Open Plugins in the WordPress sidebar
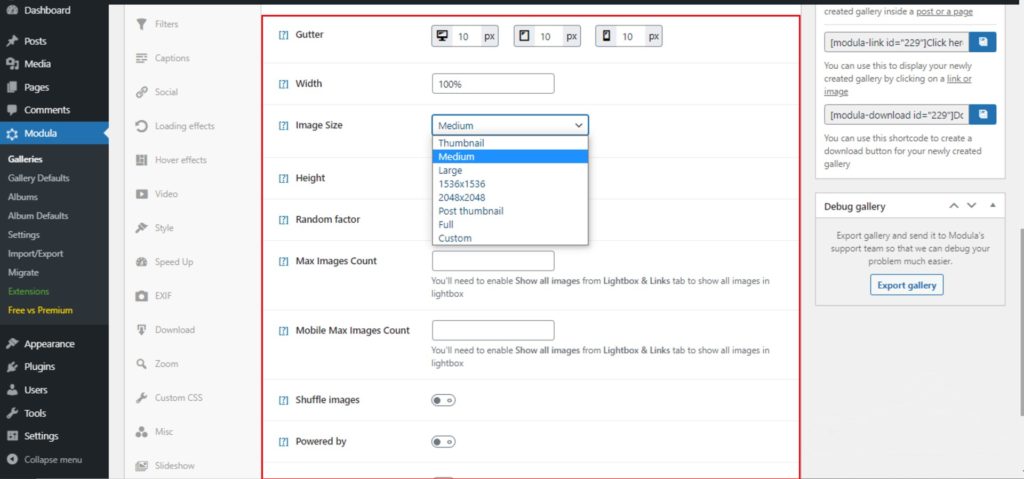1024x479 pixels. pos(40,367)
